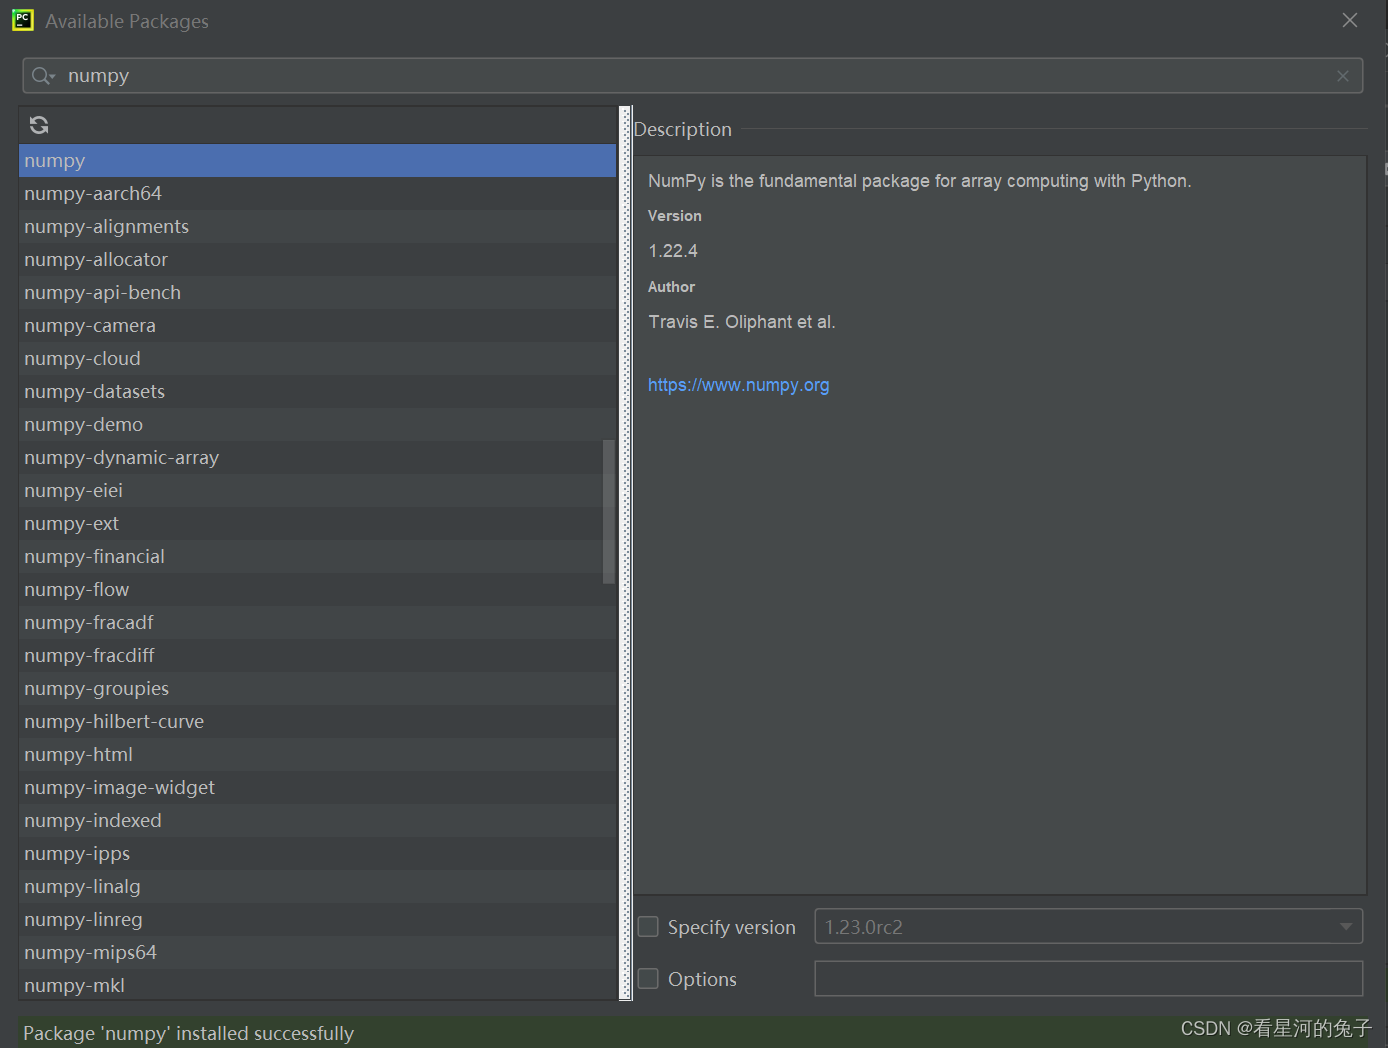This screenshot has width=1388, height=1048.
Task: Select the numpy package row
Action: 318,161
